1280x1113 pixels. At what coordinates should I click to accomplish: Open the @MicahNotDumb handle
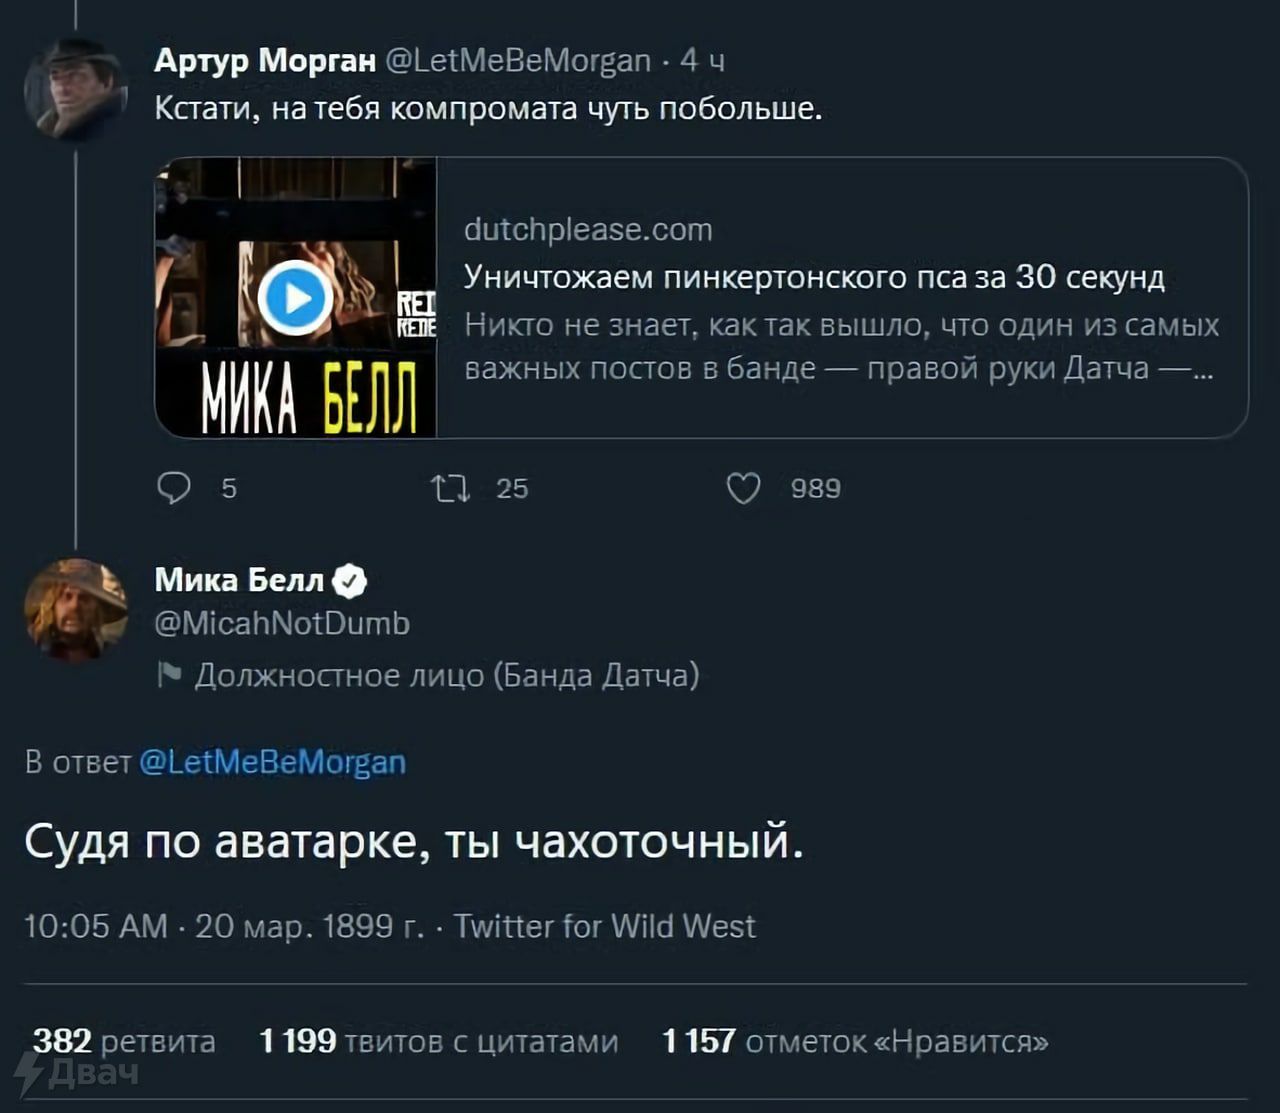pos(282,624)
